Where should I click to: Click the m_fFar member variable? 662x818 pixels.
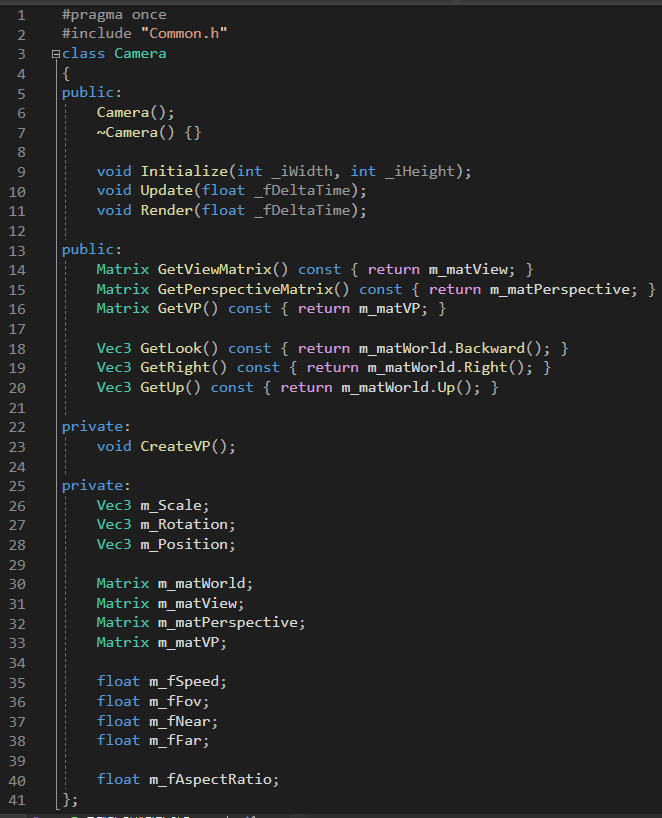pyautogui.click(x=175, y=741)
